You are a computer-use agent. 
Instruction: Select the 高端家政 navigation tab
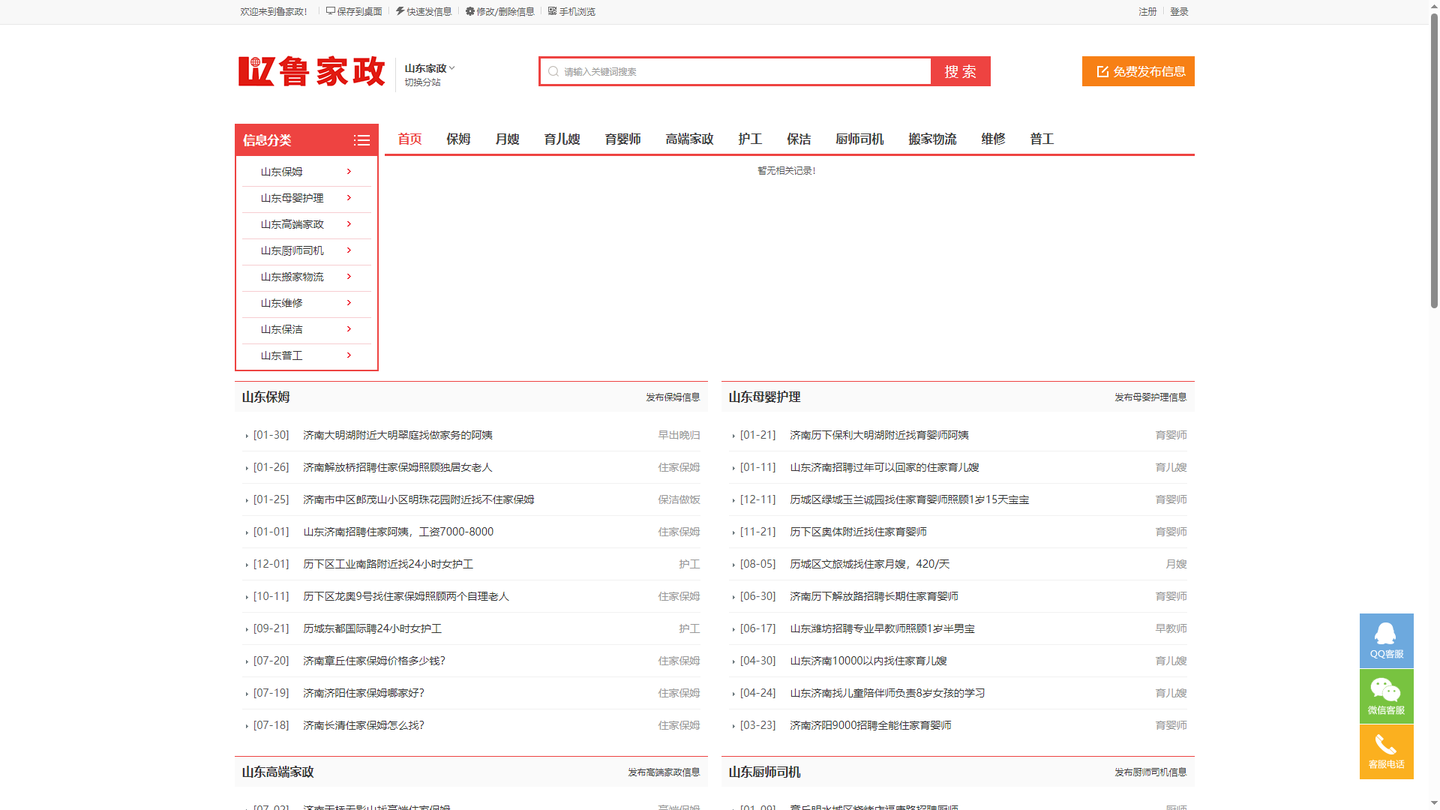[x=689, y=139]
